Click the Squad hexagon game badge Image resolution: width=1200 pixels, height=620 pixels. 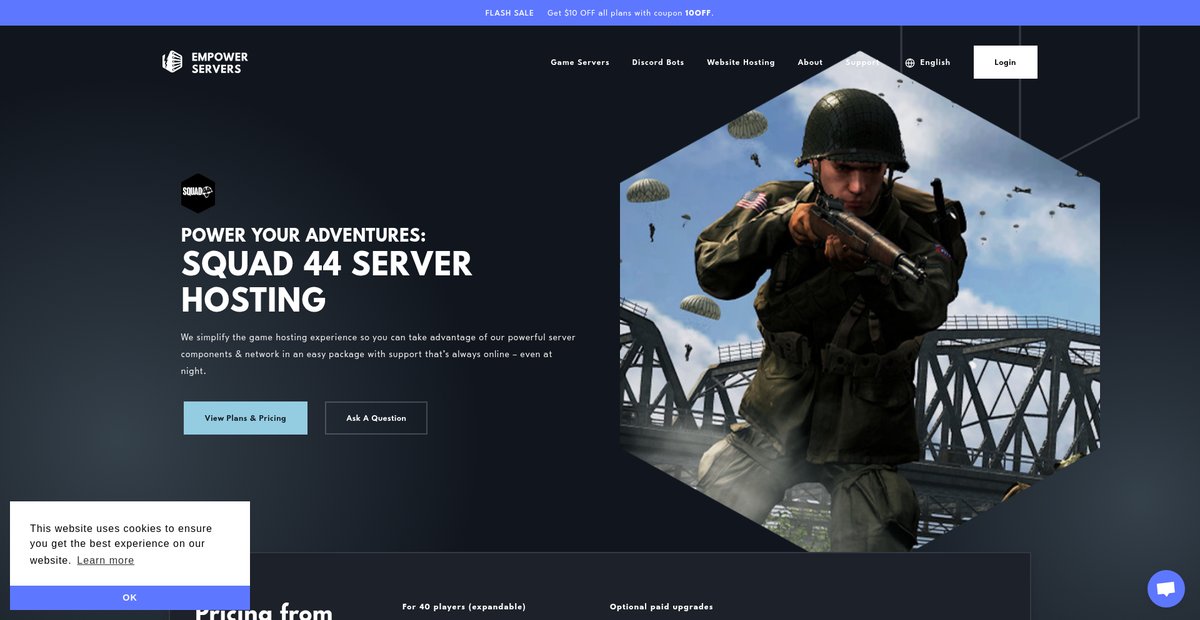point(198,193)
